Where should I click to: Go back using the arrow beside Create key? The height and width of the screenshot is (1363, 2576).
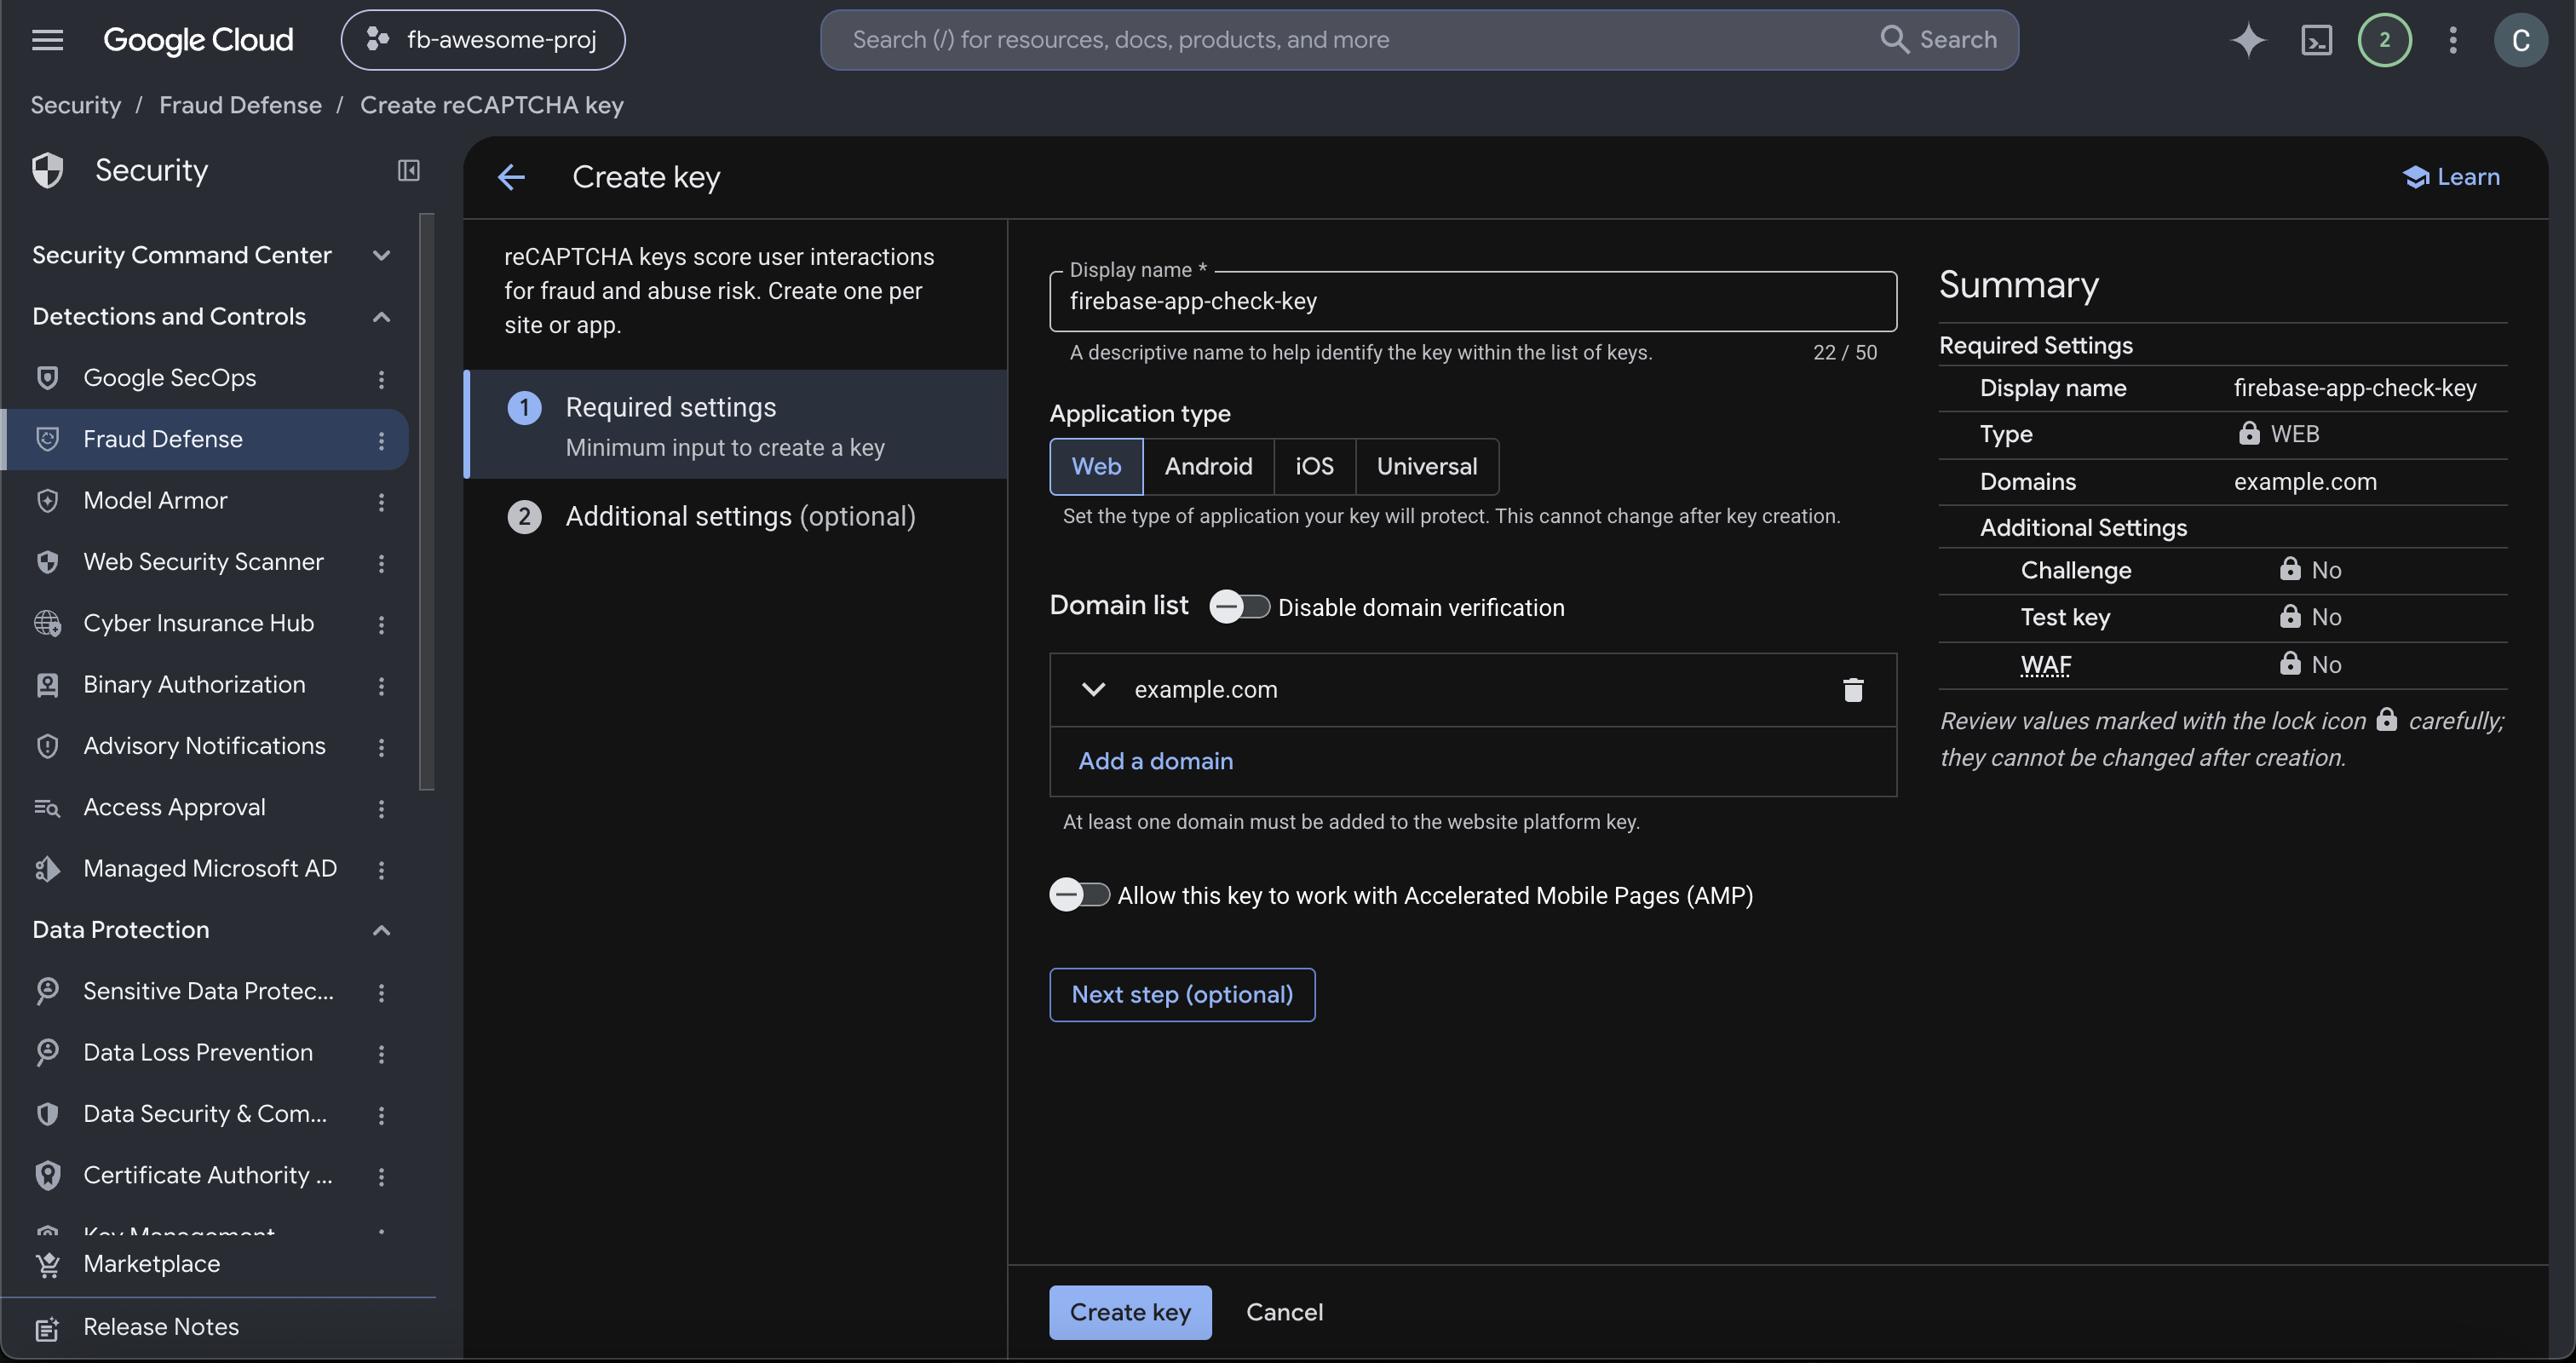coord(511,177)
